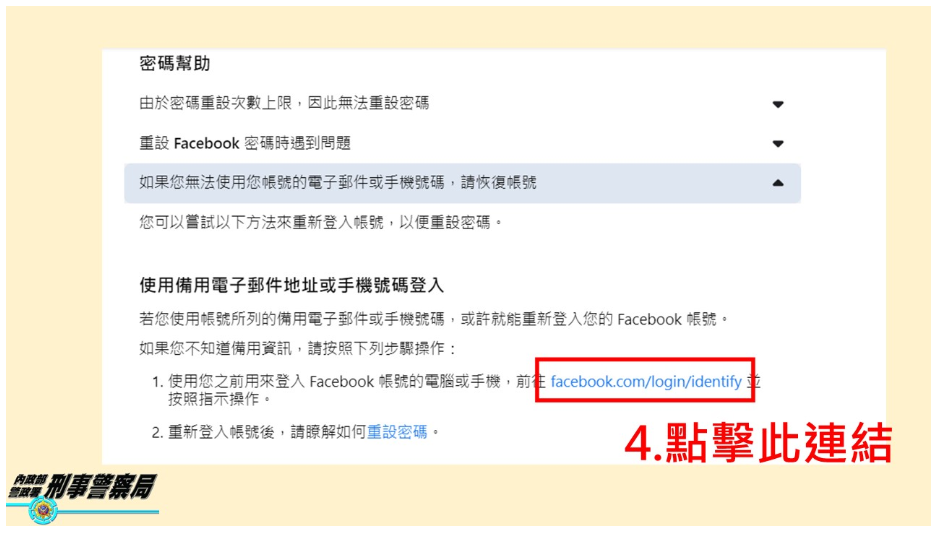Open the 重設密碼 link
937x533 pixels.
397,432
